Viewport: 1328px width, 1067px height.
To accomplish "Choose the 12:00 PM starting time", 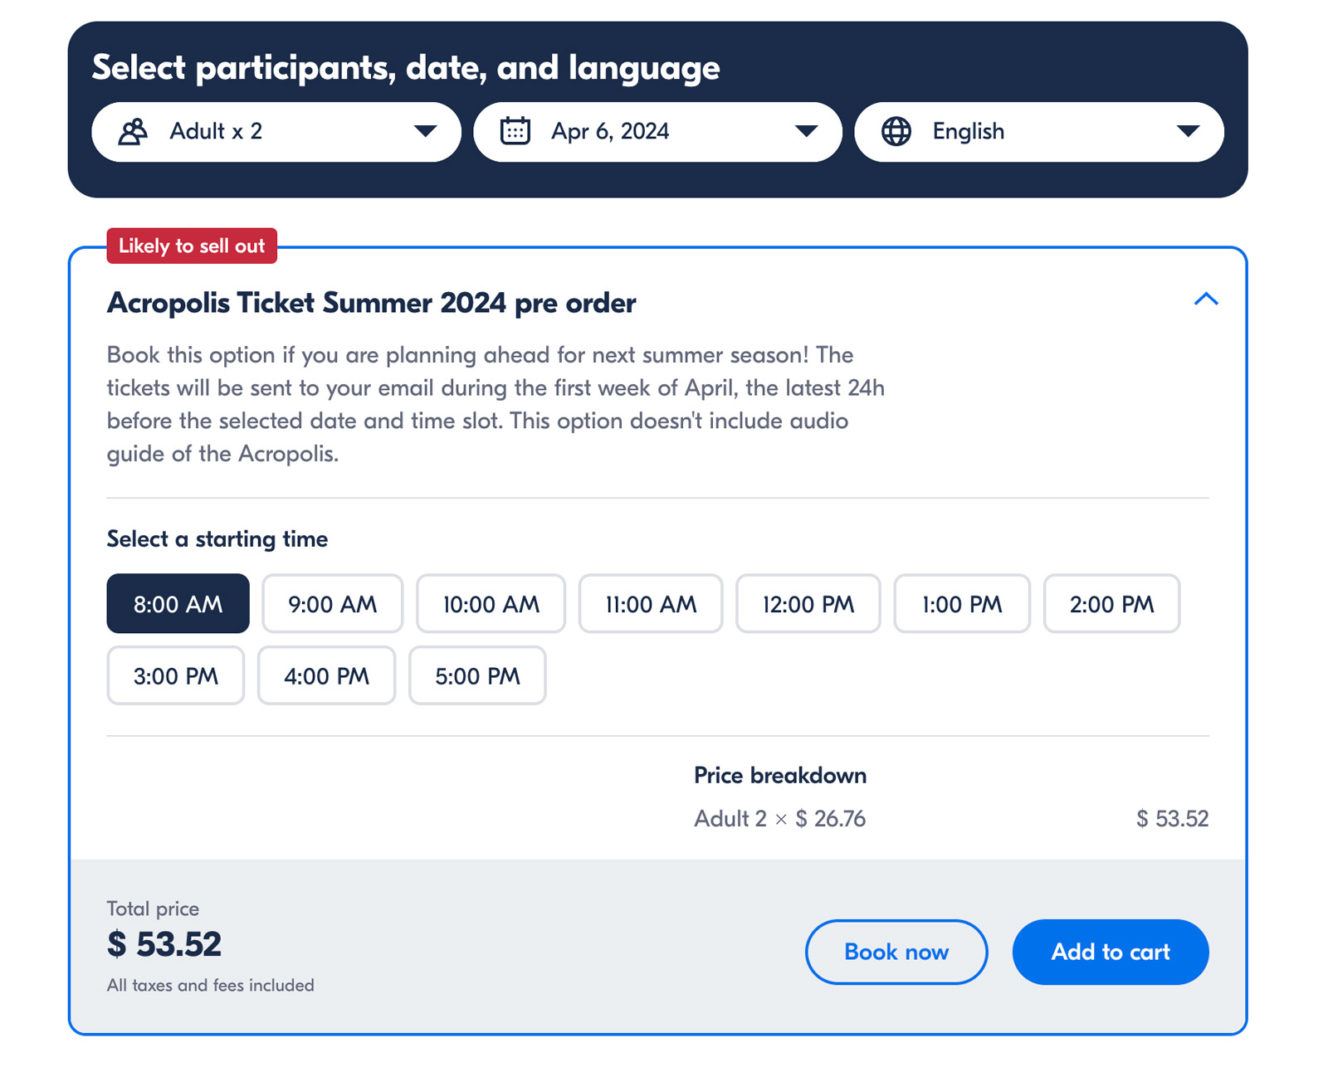I will coord(808,604).
